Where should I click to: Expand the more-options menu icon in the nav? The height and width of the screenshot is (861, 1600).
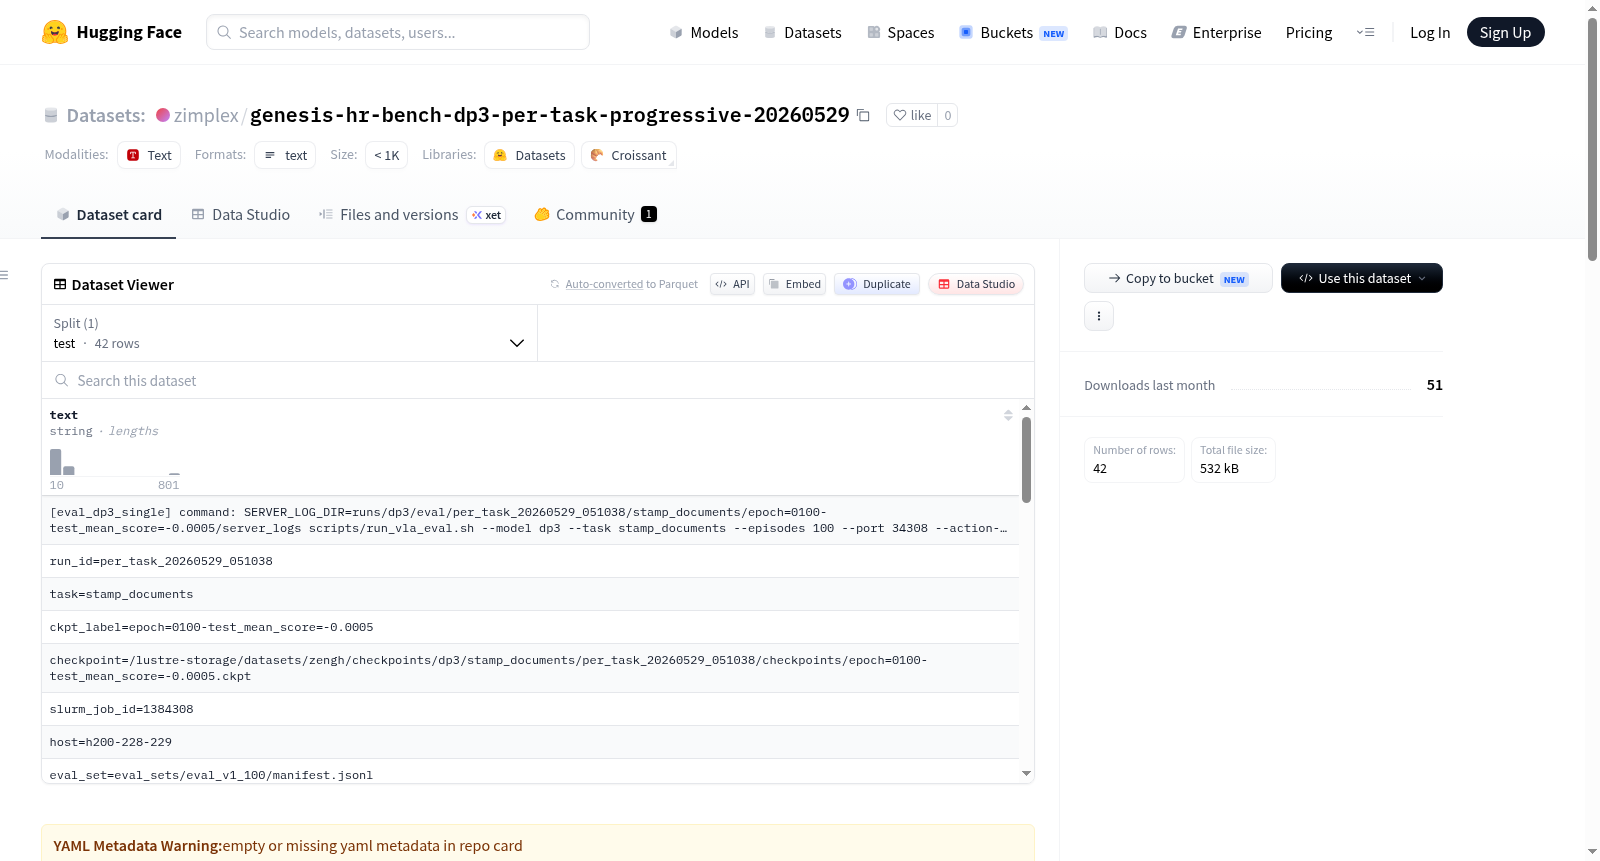(x=1365, y=32)
